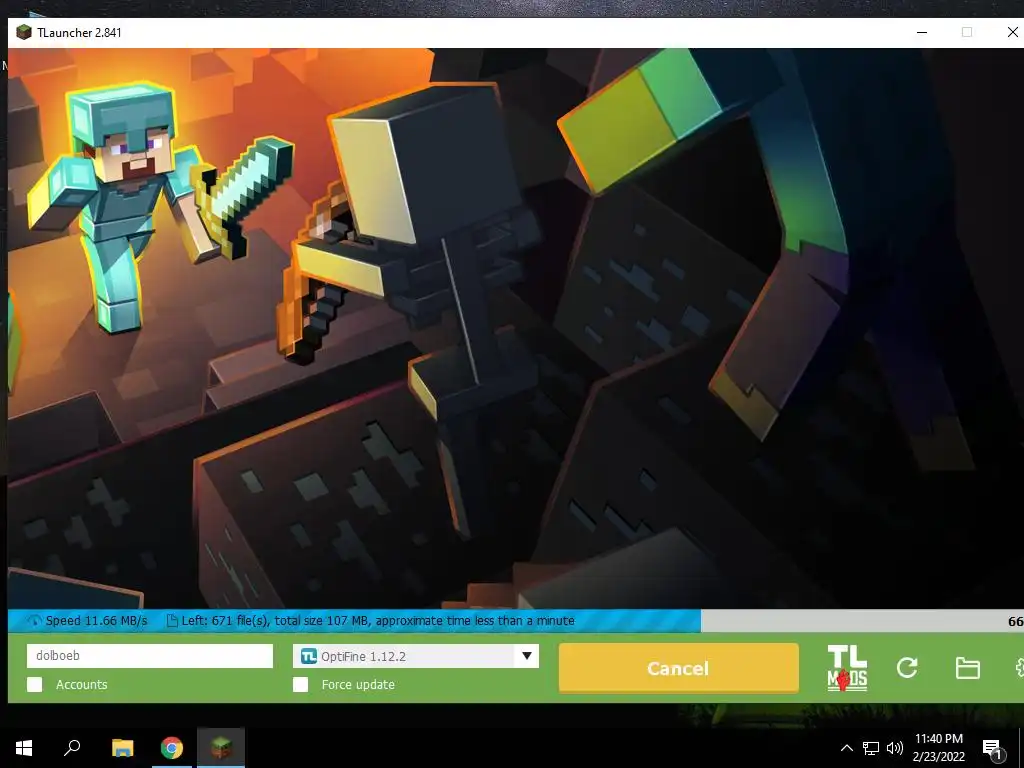
Task: Open launcher settings gear icon
Action: coord(1019,667)
